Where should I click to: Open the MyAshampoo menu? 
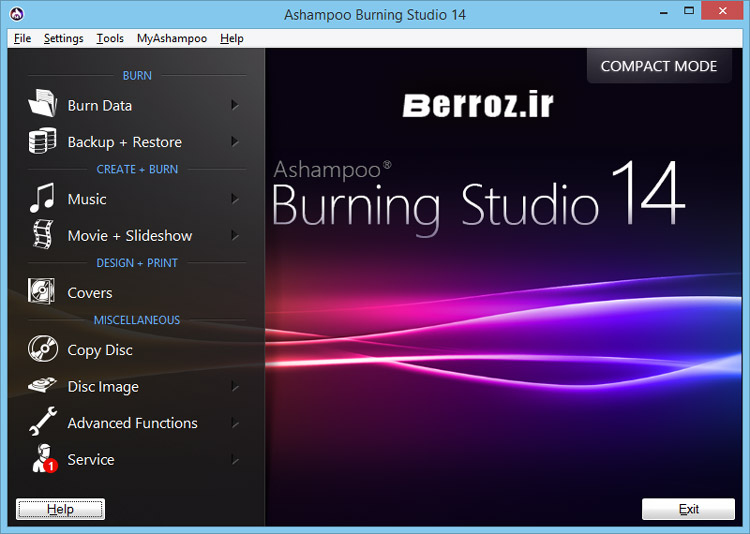(172, 38)
